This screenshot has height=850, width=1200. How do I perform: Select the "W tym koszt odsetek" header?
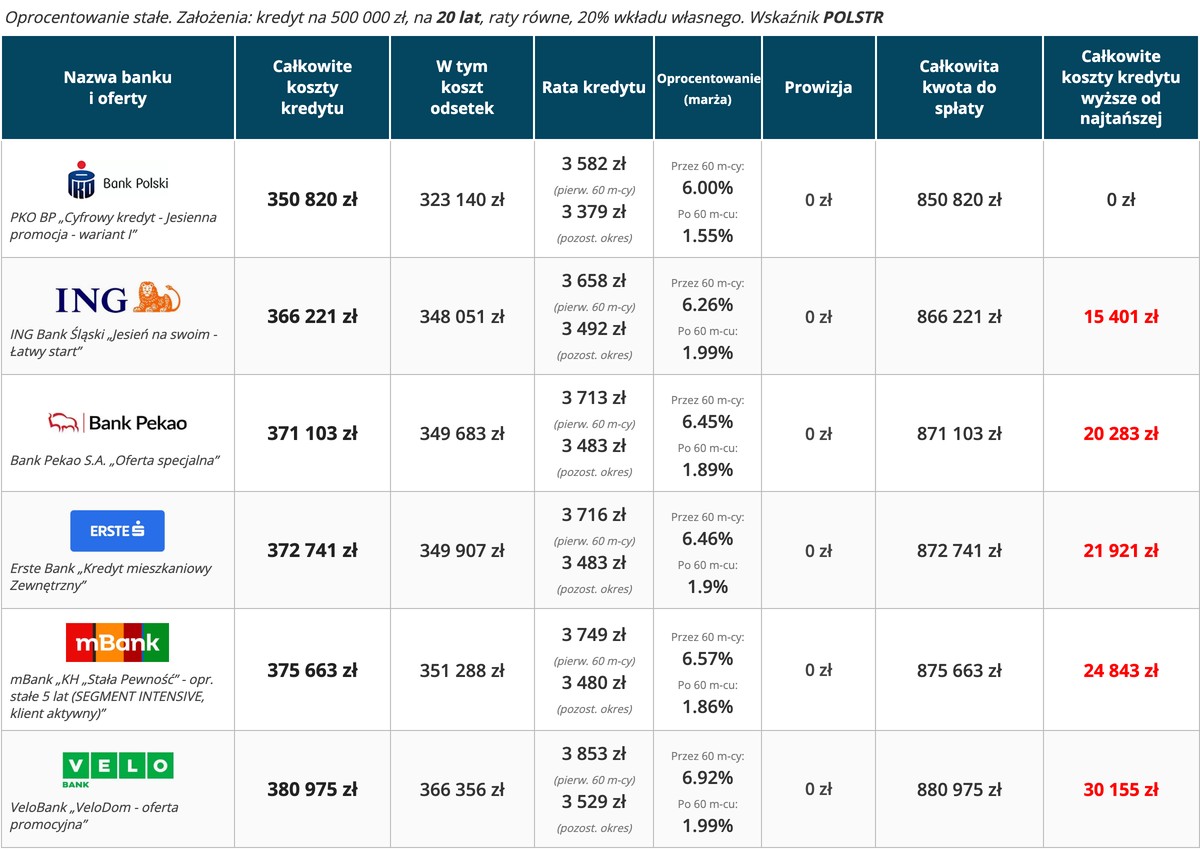pyautogui.click(x=462, y=88)
